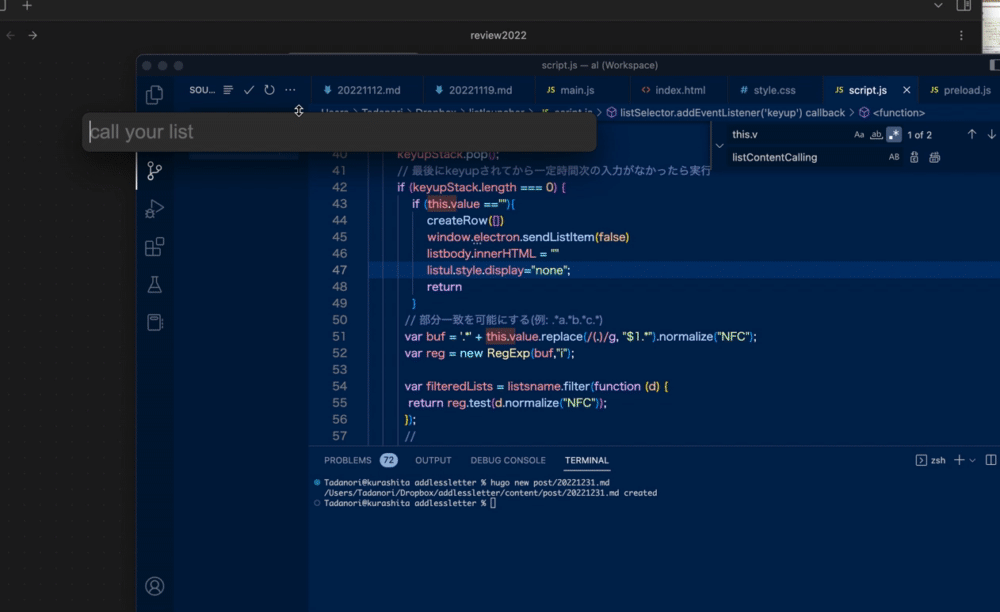Open a new terminal with the plus icon
1000x612 pixels.
959,460
